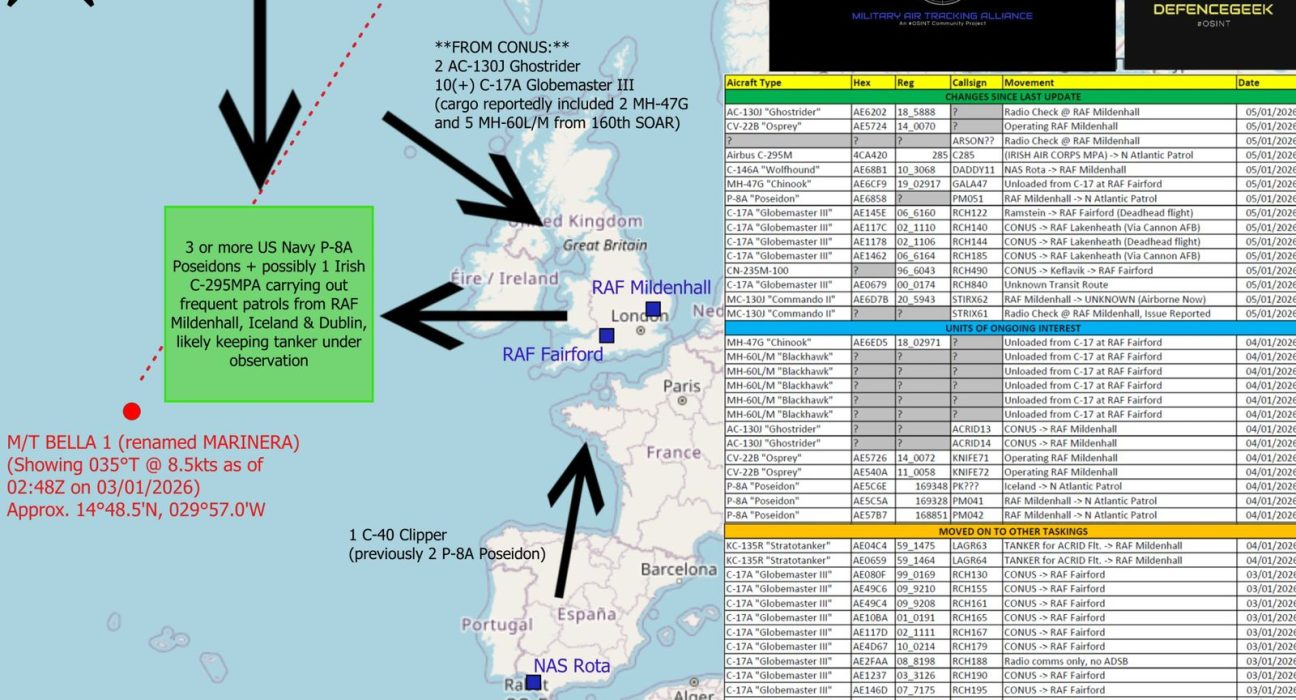Click the green P-8A Poseidons info box
Screen dimensions: 1296x700
pos(268,304)
